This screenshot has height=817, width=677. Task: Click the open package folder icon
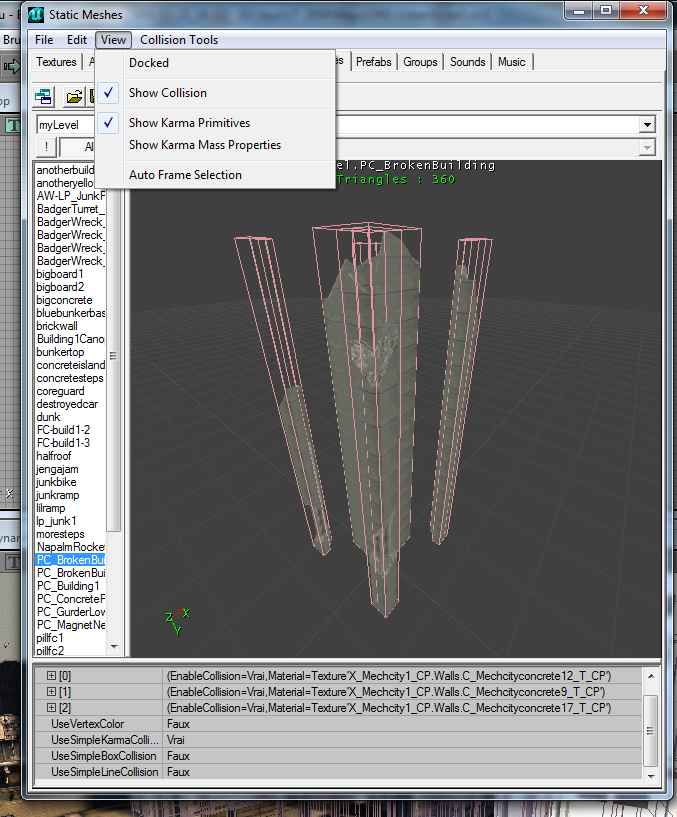pos(74,97)
